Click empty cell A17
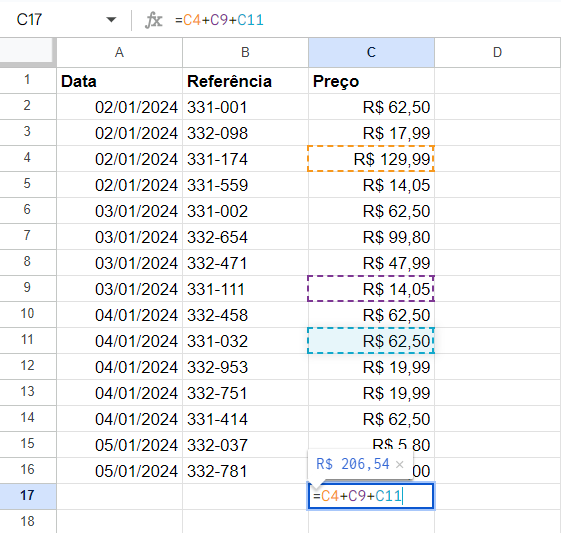 point(119,497)
